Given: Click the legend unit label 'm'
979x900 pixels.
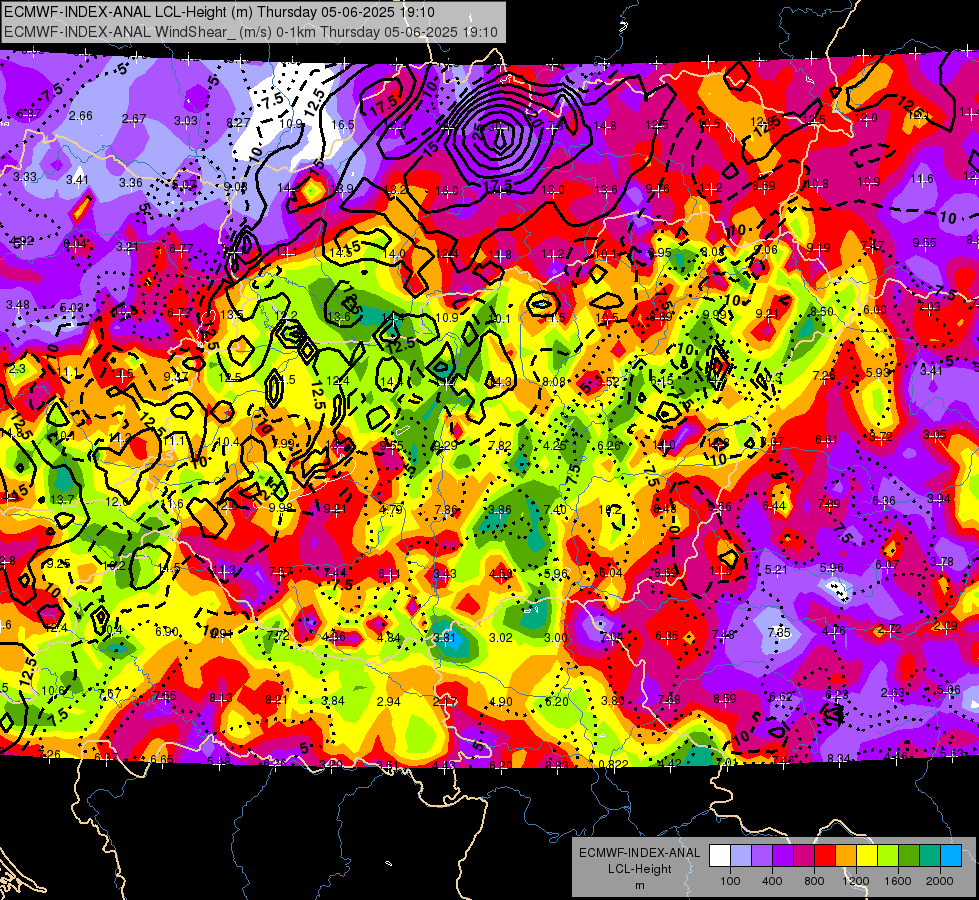Looking at the screenshot, I should pos(639,885).
